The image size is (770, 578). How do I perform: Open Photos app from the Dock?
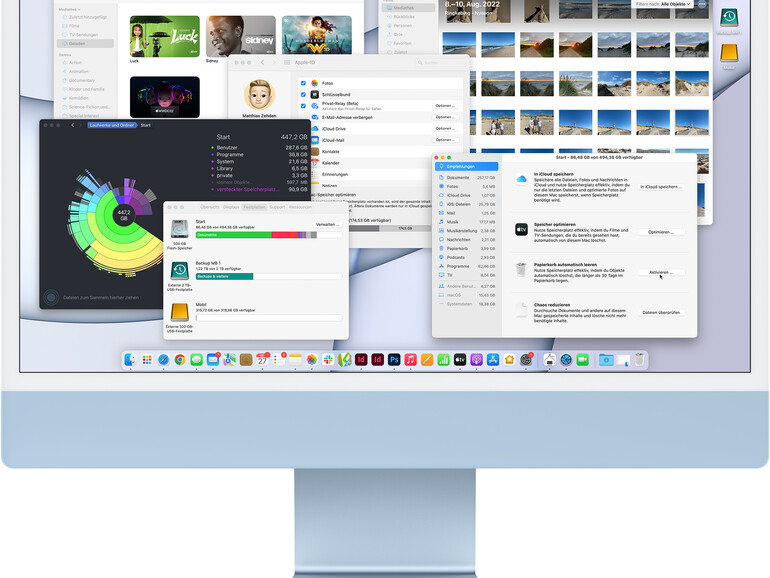click(312, 360)
